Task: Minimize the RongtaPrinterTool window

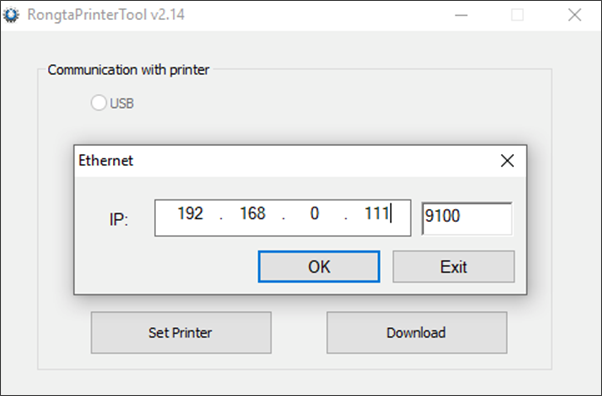Action: click(x=461, y=15)
